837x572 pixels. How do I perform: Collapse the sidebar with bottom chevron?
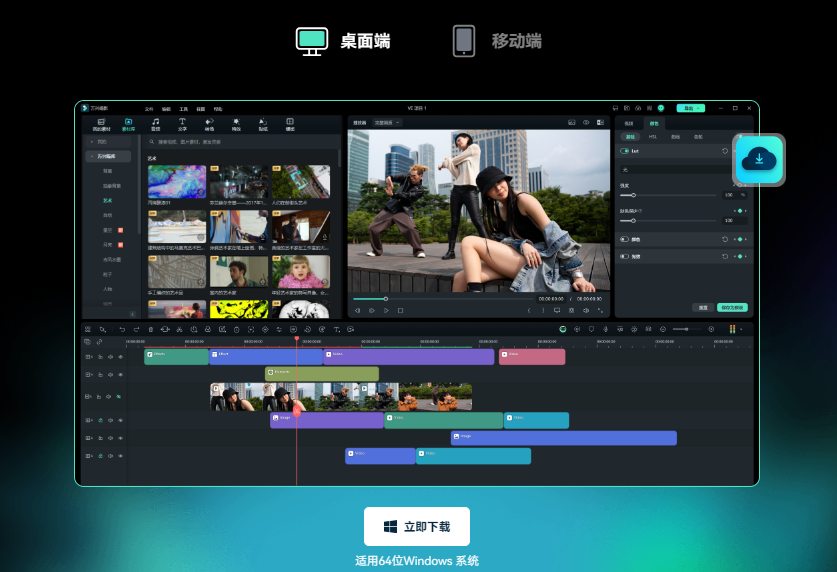point(132,314)
